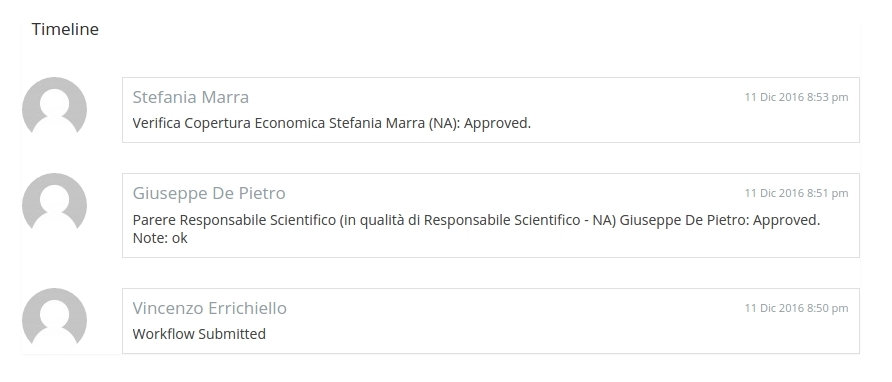Click 'Approved.' in Giuseppe De Pietro's entry
Screen dimensions: 892x382
787,220
